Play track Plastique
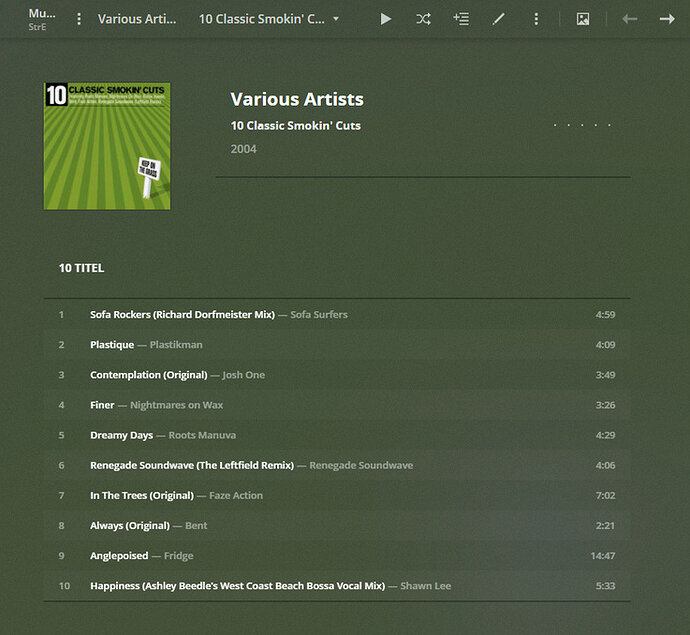 point(112,345)
